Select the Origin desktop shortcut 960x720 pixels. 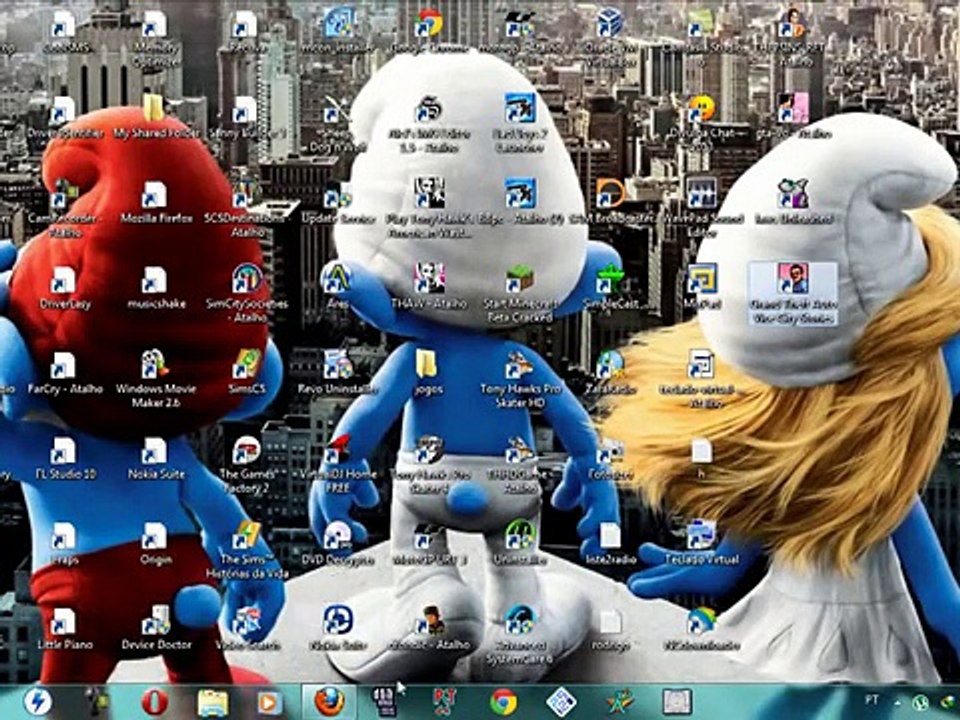(156, 544)
